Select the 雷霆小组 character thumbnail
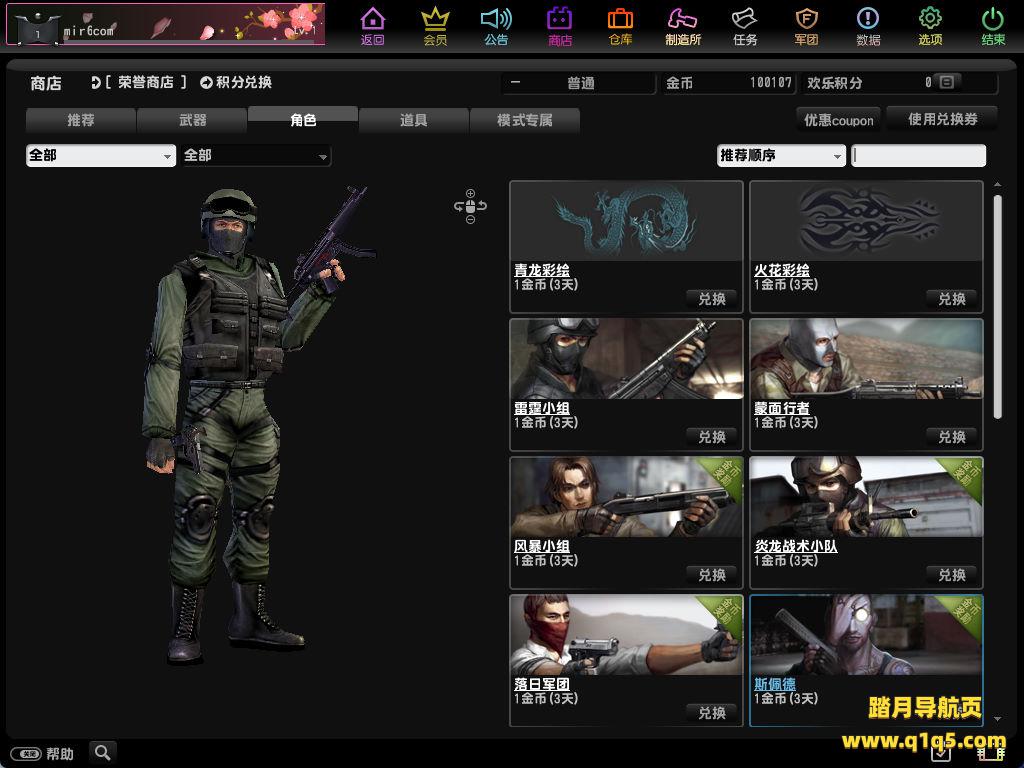 point(626,359)
